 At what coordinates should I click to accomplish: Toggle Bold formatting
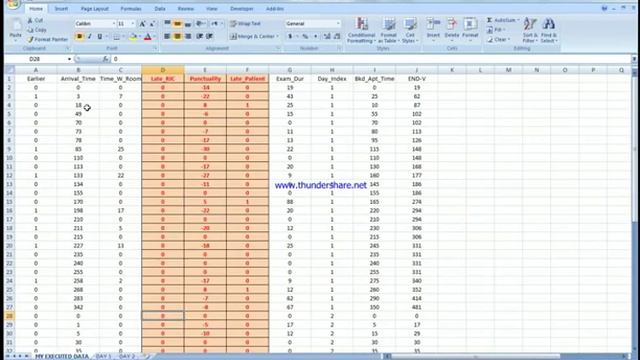[x=80, y=37]
